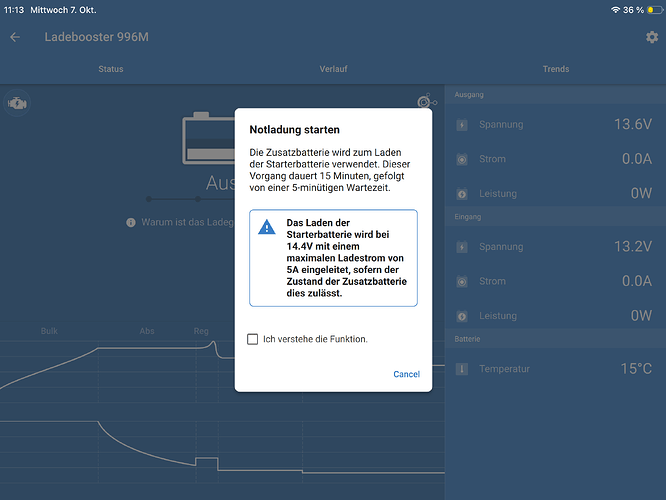Viewport: 666px width, 500px height.
Task: Cancel the Notladung starten dialog
Action: [406, 374]
